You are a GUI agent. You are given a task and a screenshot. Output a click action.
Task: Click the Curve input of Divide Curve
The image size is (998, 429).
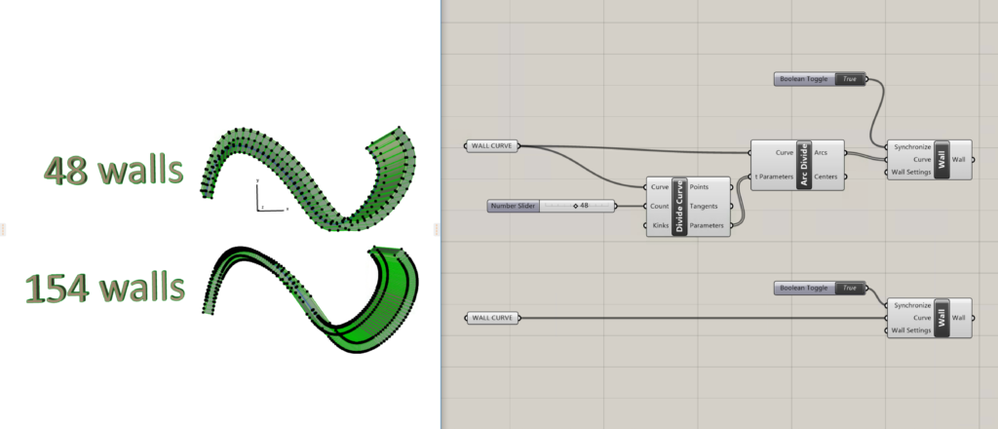(659, 187)
